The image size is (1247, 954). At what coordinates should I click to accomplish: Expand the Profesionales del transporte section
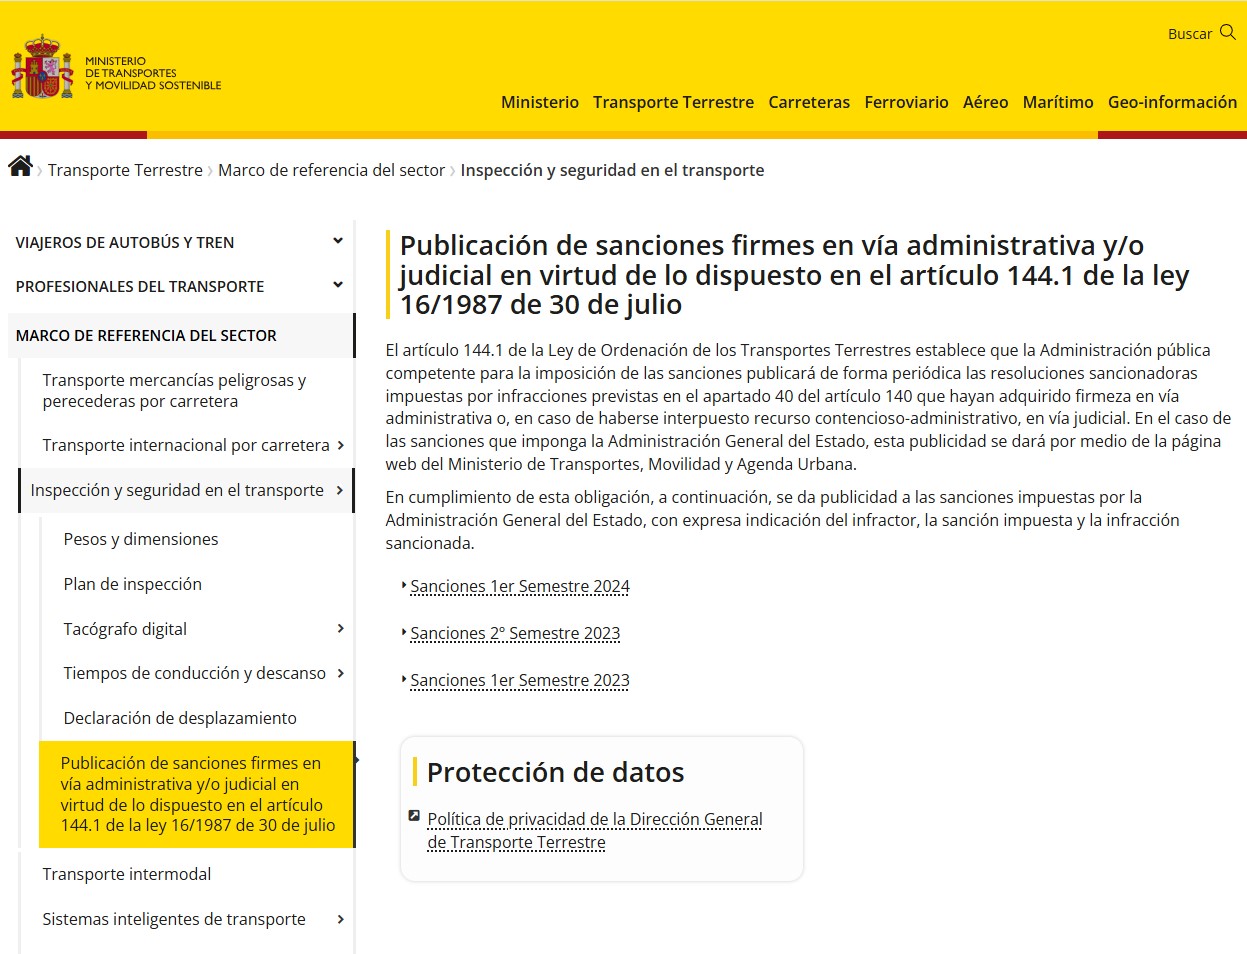tap(338, 285)
